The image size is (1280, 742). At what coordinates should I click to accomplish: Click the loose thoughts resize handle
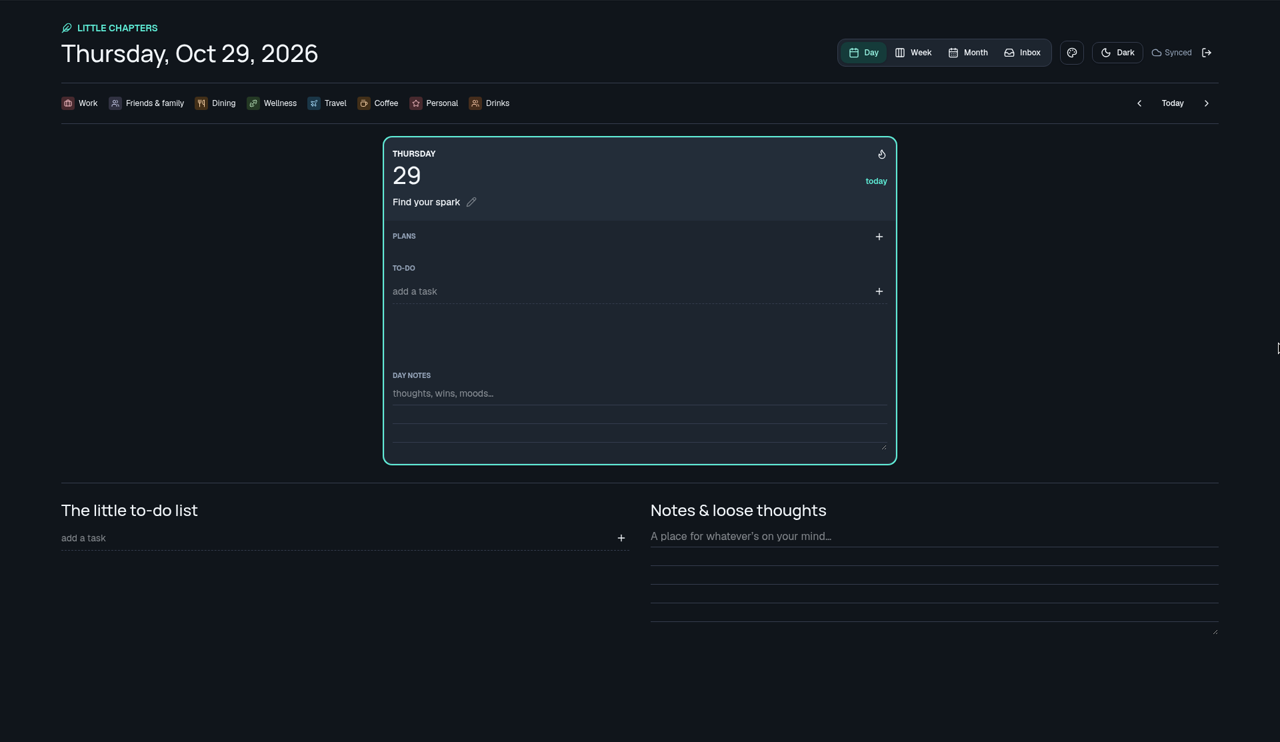pos(1214,631)
